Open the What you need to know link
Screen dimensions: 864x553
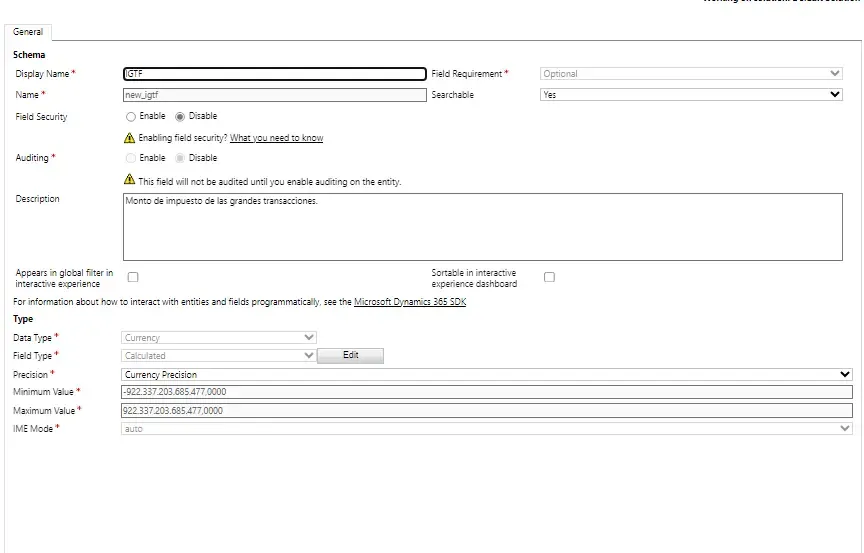pos(276,138)
